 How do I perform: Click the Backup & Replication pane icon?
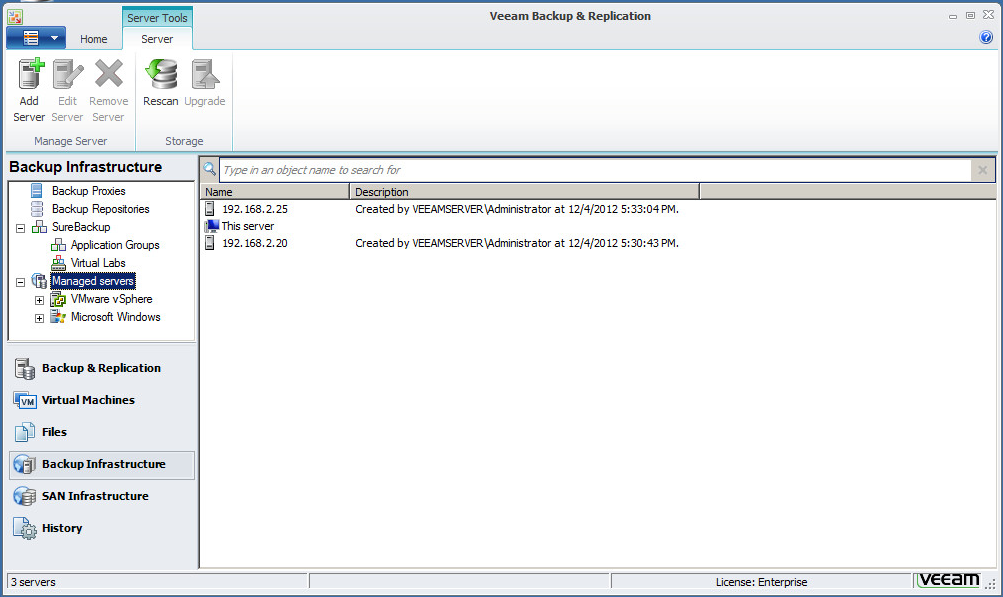[25, 369]
